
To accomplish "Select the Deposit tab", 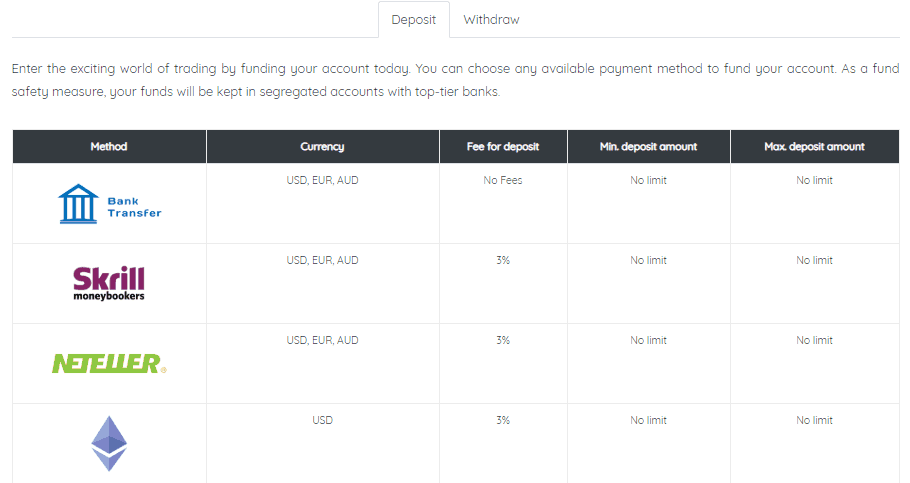I will point(414,20).
